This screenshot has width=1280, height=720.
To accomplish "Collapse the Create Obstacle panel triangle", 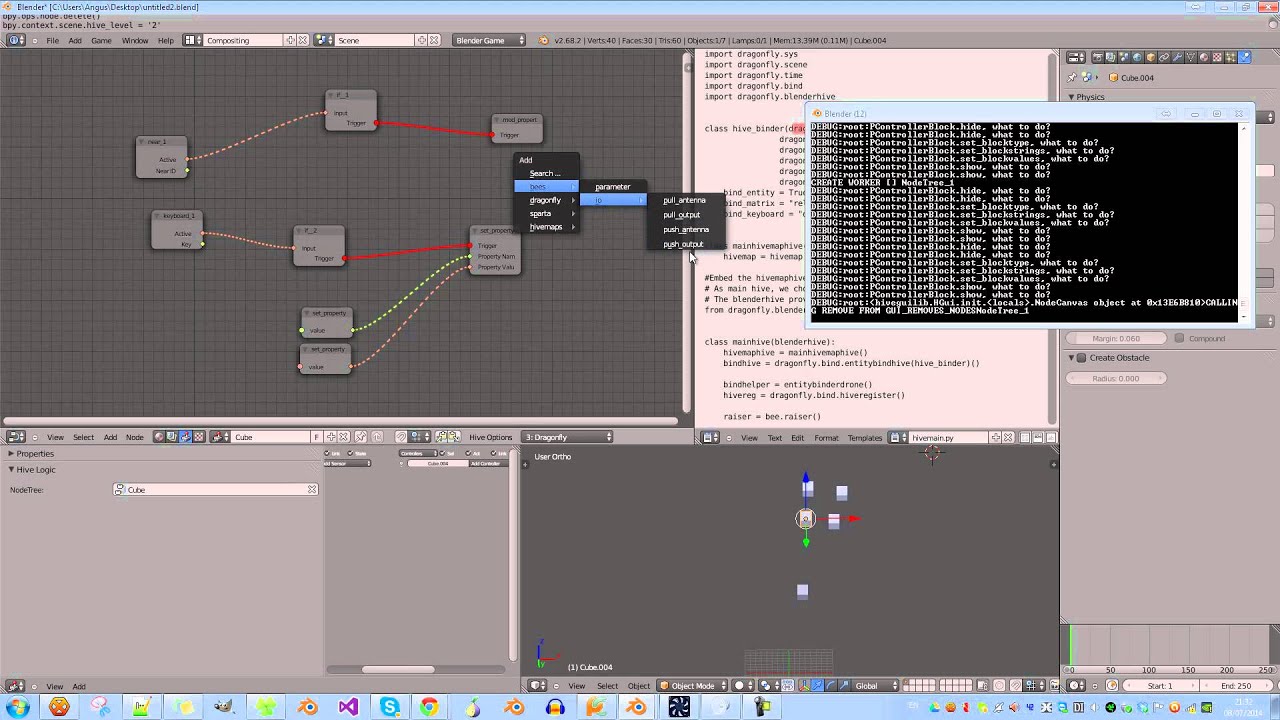I will (x=1070, y=357).
